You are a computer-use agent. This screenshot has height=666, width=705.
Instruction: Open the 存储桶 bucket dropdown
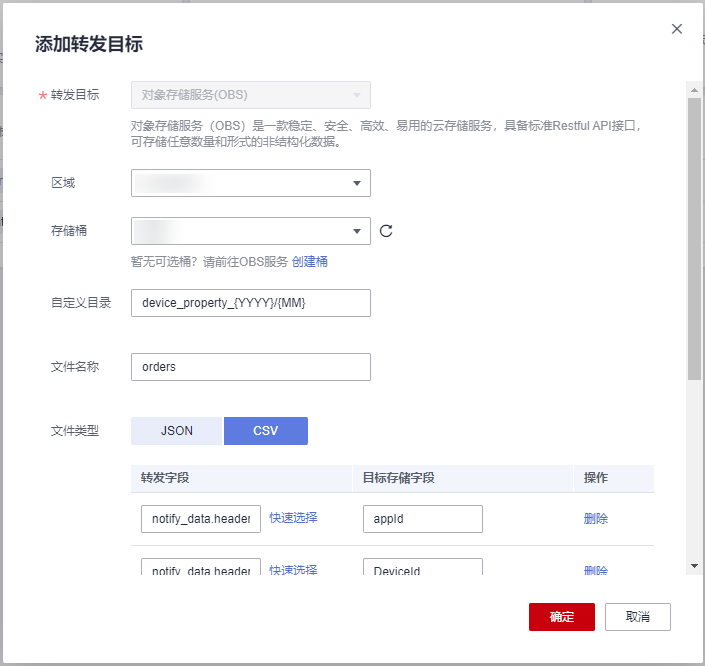click(250, 231)
